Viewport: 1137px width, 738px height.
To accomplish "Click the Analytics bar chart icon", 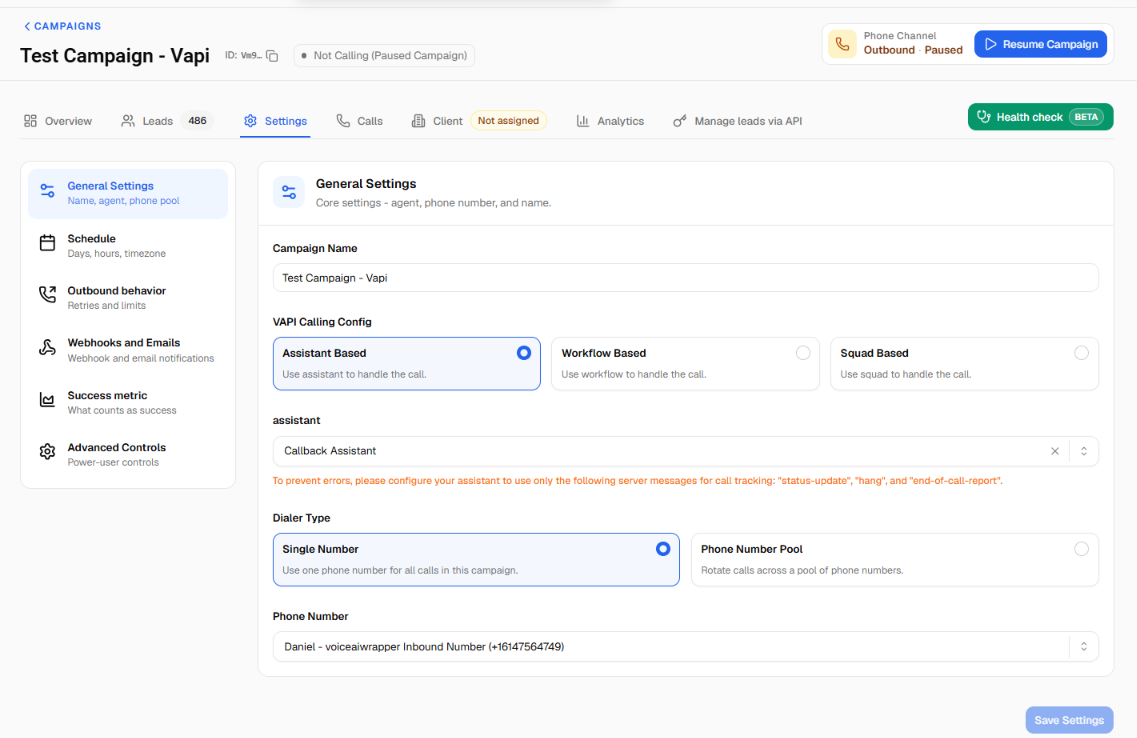I will pos(582,121).
